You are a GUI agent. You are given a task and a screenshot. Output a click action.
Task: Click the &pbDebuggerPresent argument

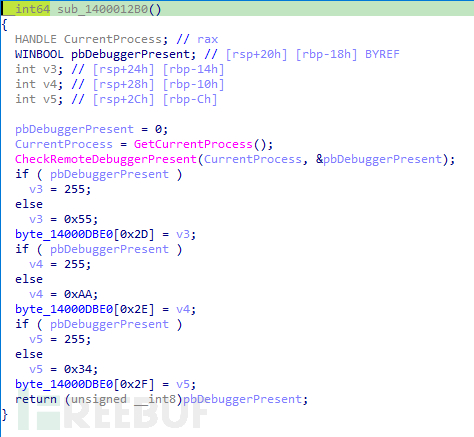click(379, 159)
